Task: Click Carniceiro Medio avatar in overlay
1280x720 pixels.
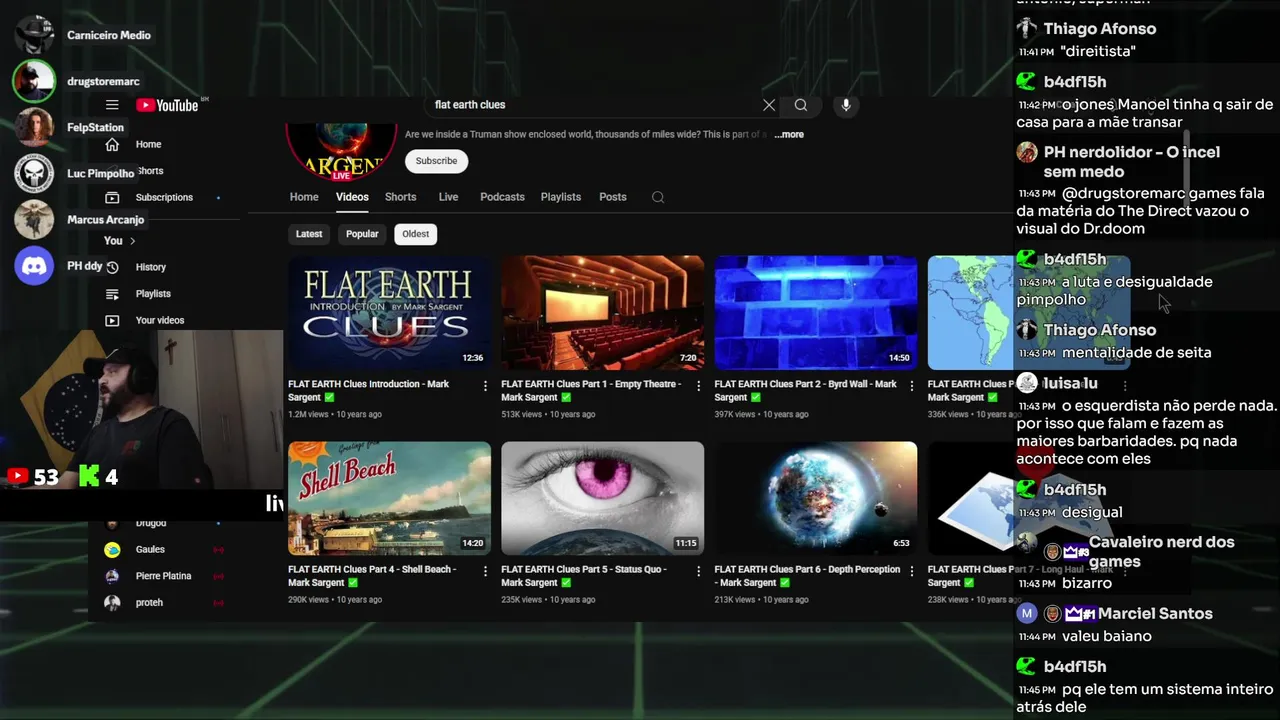Action: point(34,35)
